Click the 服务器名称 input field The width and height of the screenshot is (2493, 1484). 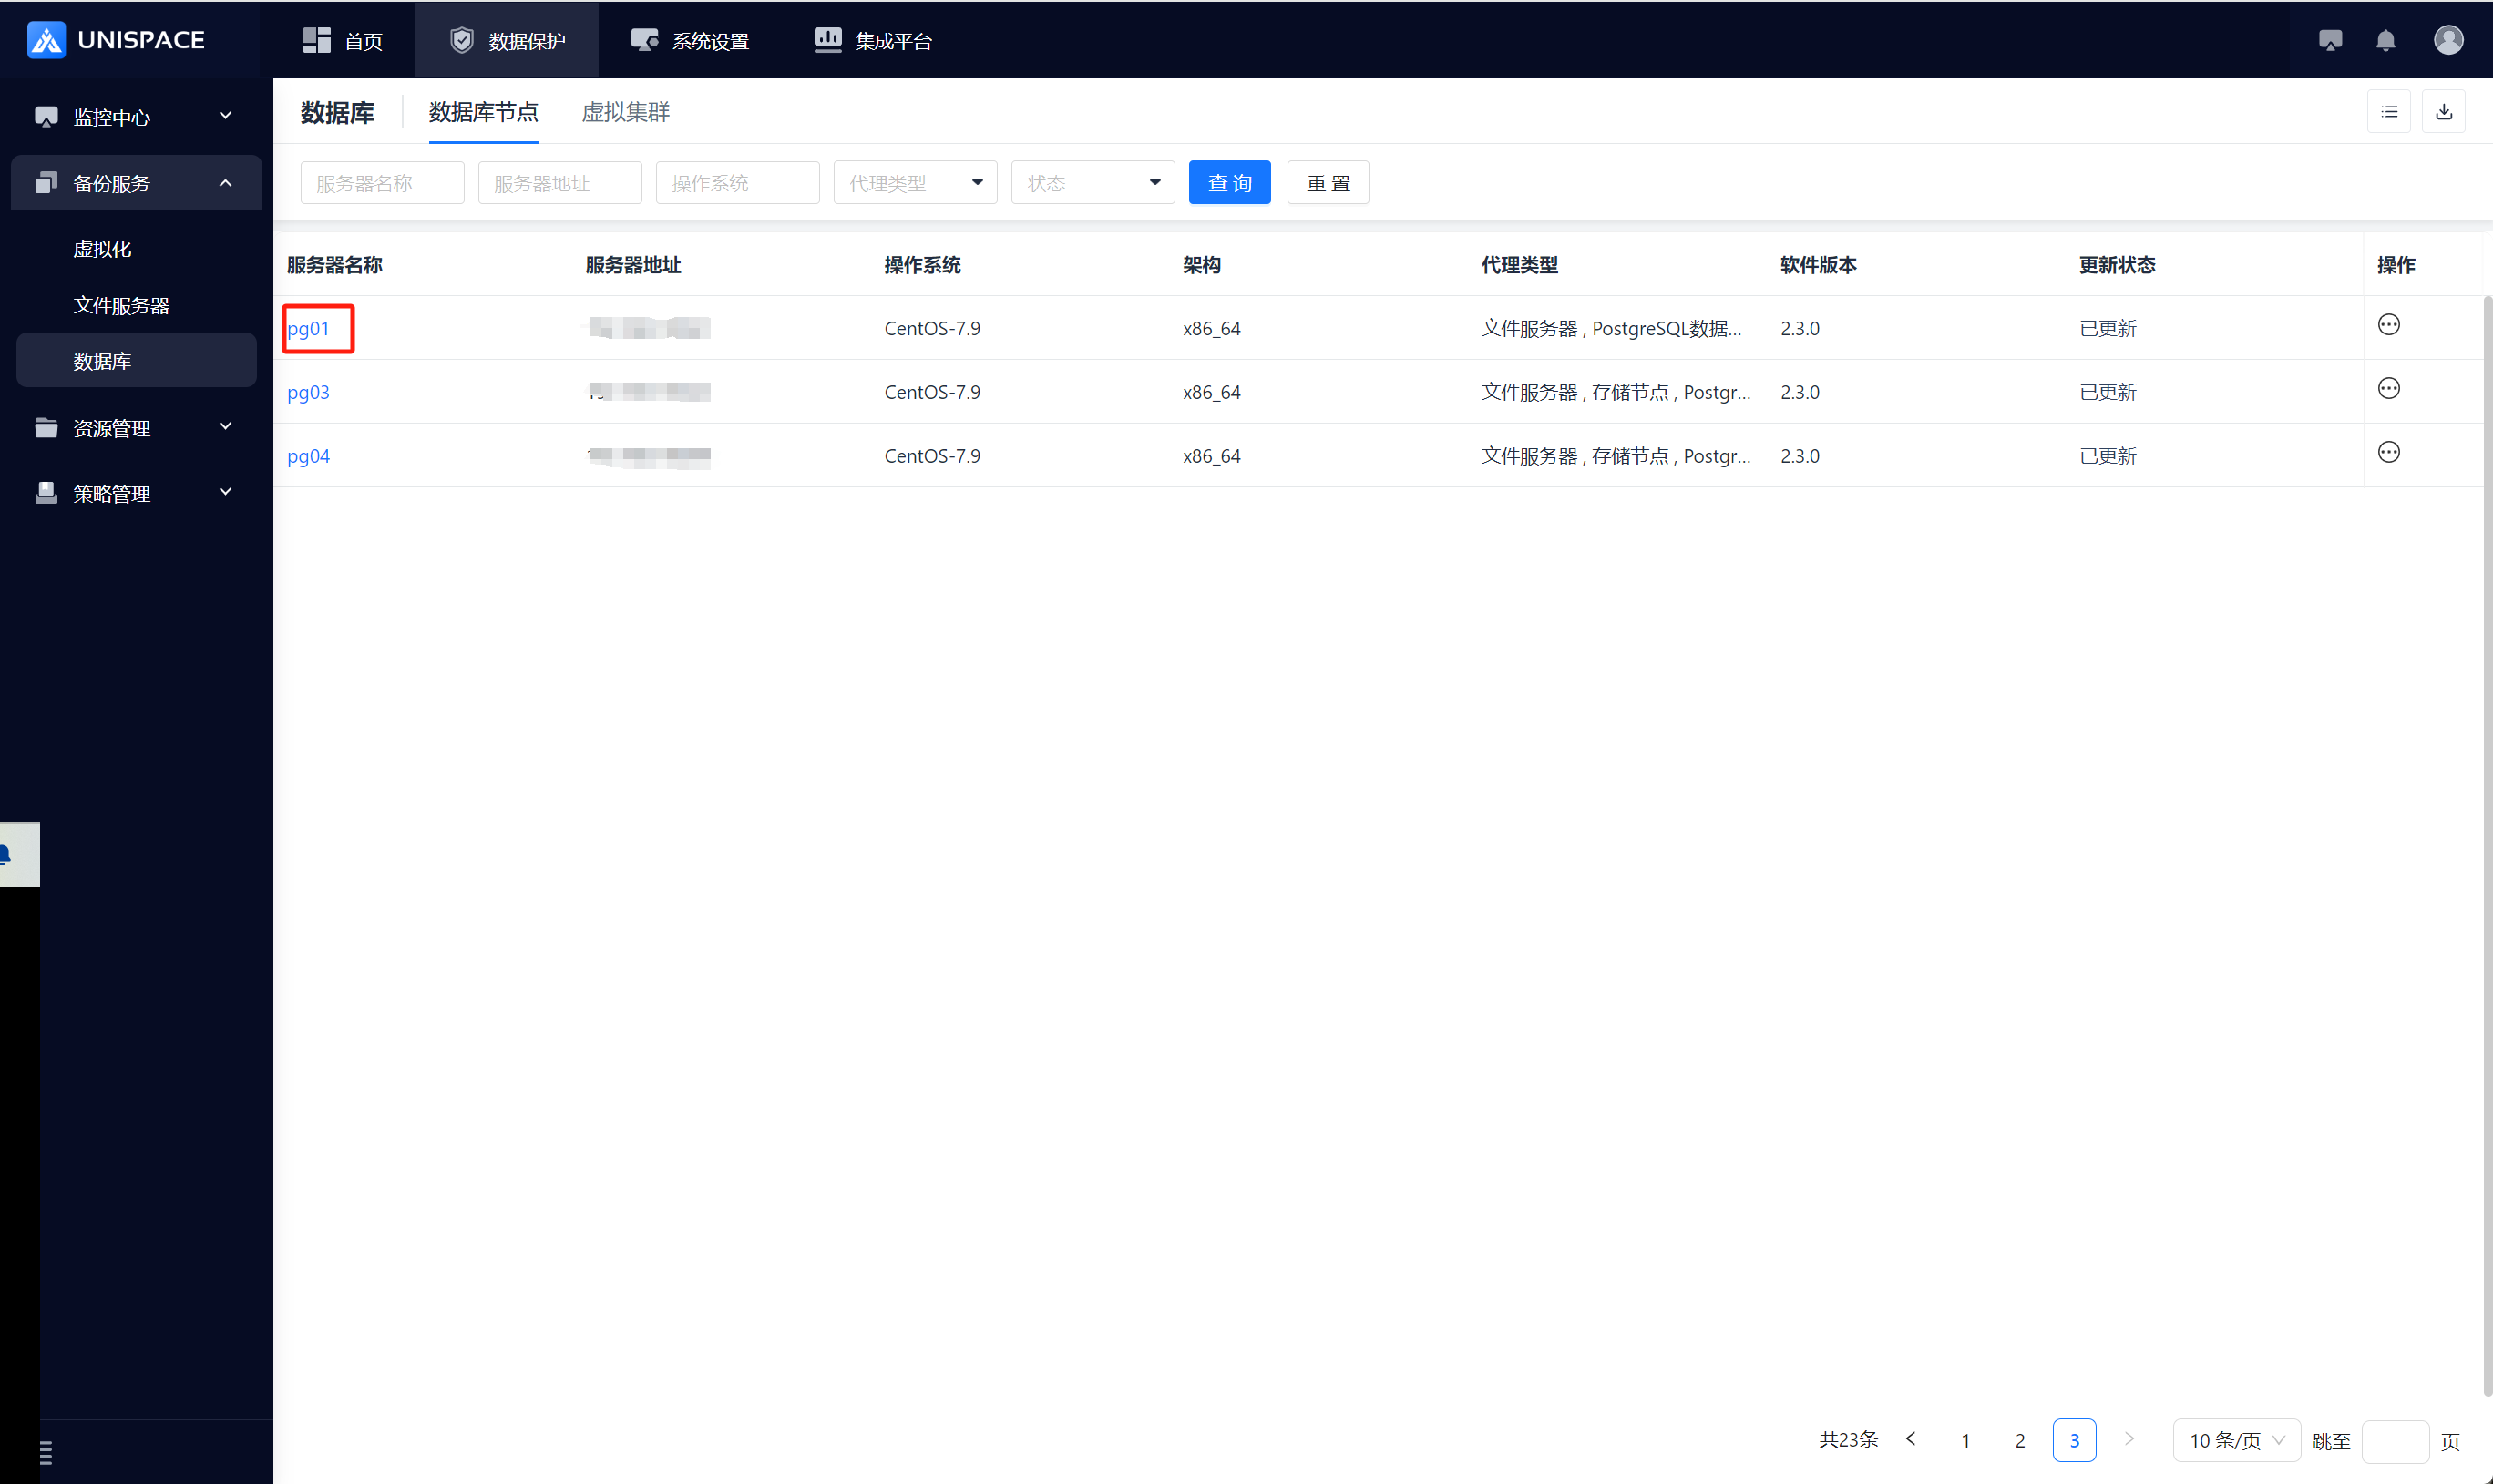tap(382, 183)
